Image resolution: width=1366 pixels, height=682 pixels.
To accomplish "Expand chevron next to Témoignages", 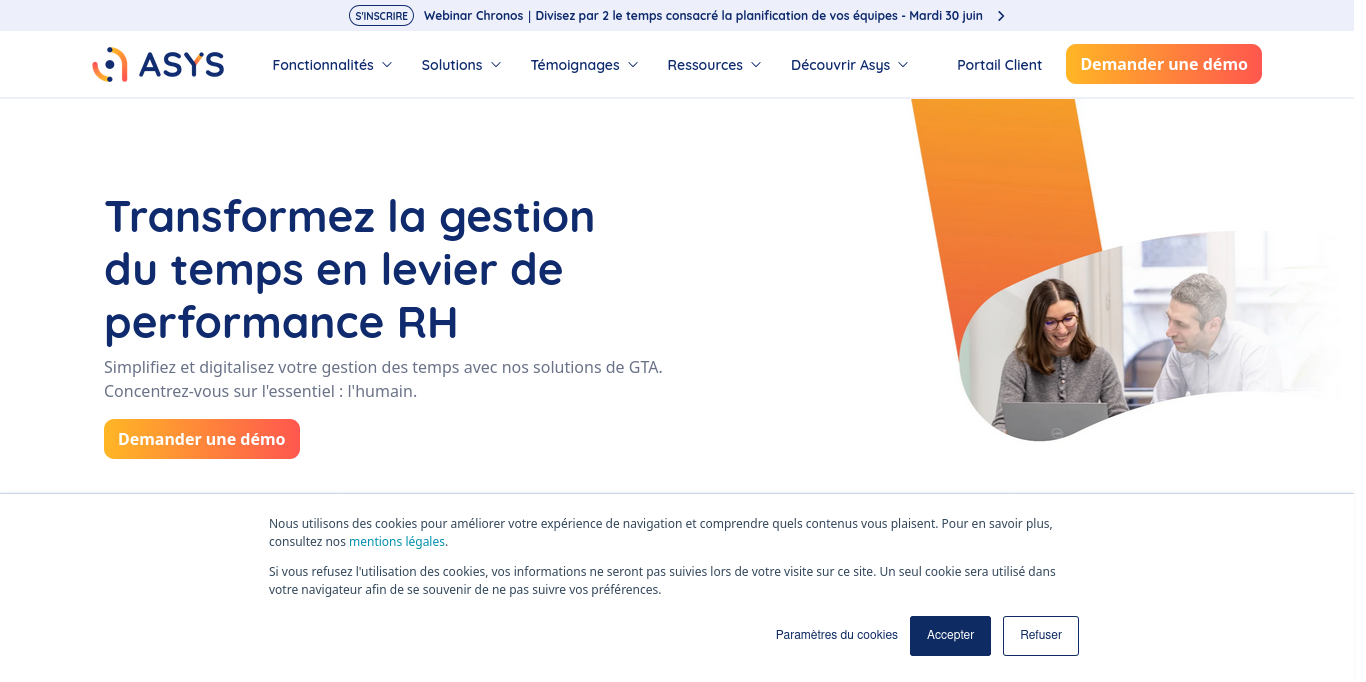I will [633, 65].
